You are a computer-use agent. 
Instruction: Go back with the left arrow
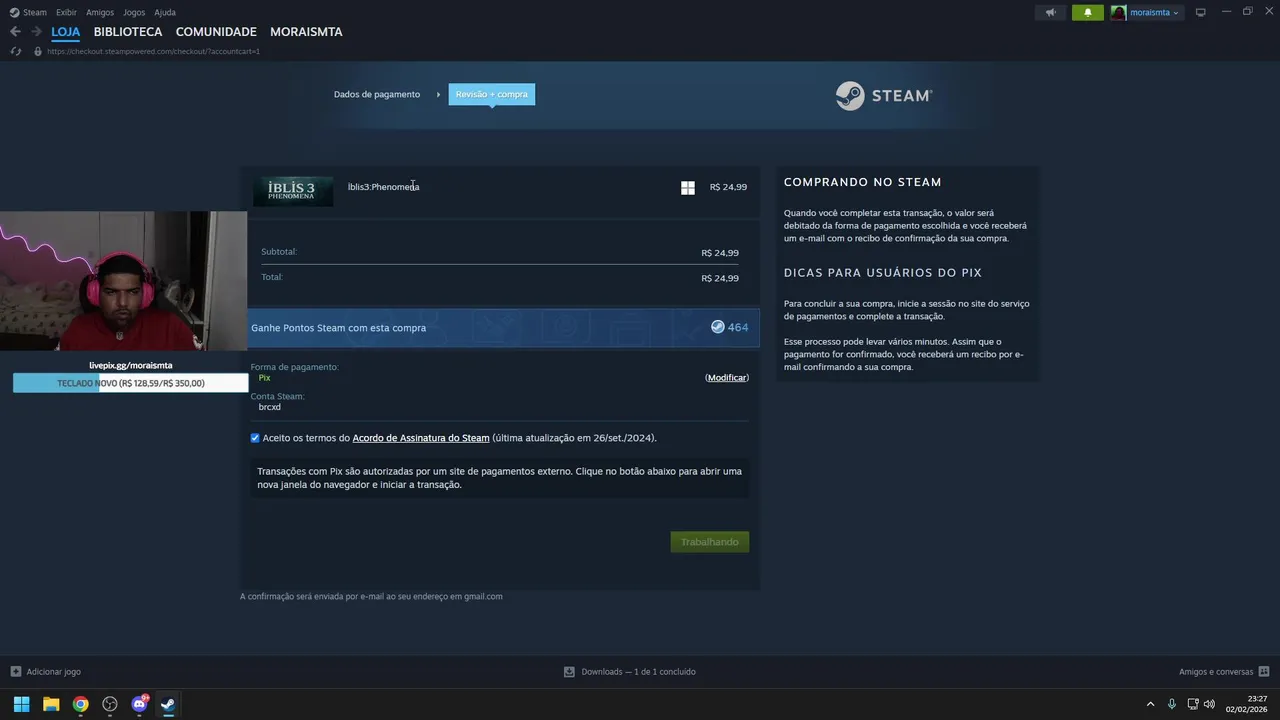[x=15, y=32]
